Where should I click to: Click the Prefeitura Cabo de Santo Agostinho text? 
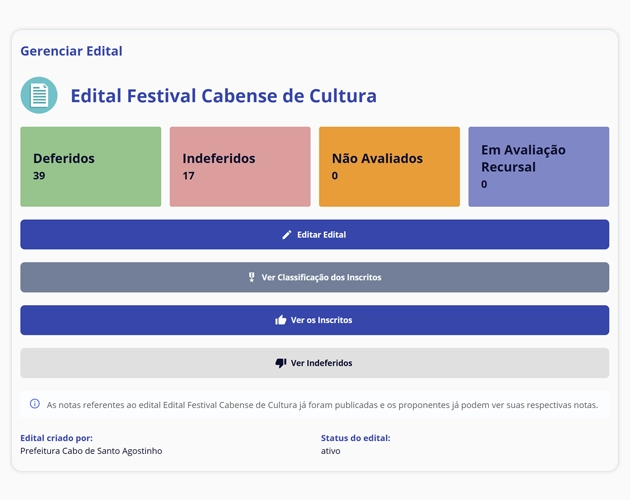(x=91, y=451)
